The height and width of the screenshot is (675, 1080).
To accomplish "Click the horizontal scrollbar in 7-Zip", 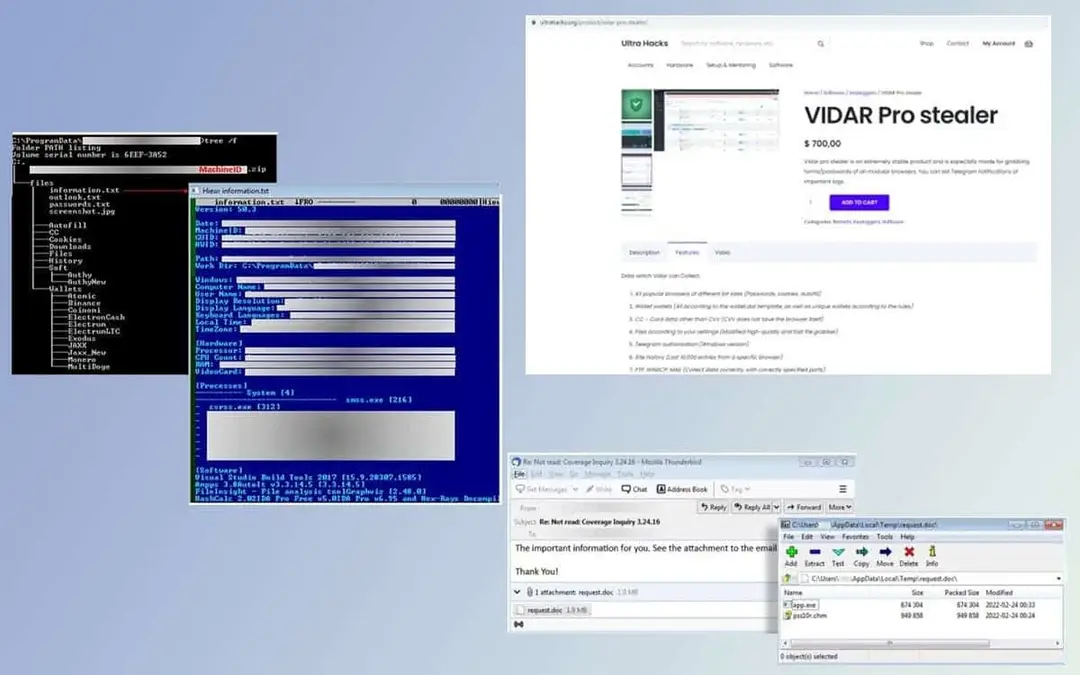I will (890, 643).
